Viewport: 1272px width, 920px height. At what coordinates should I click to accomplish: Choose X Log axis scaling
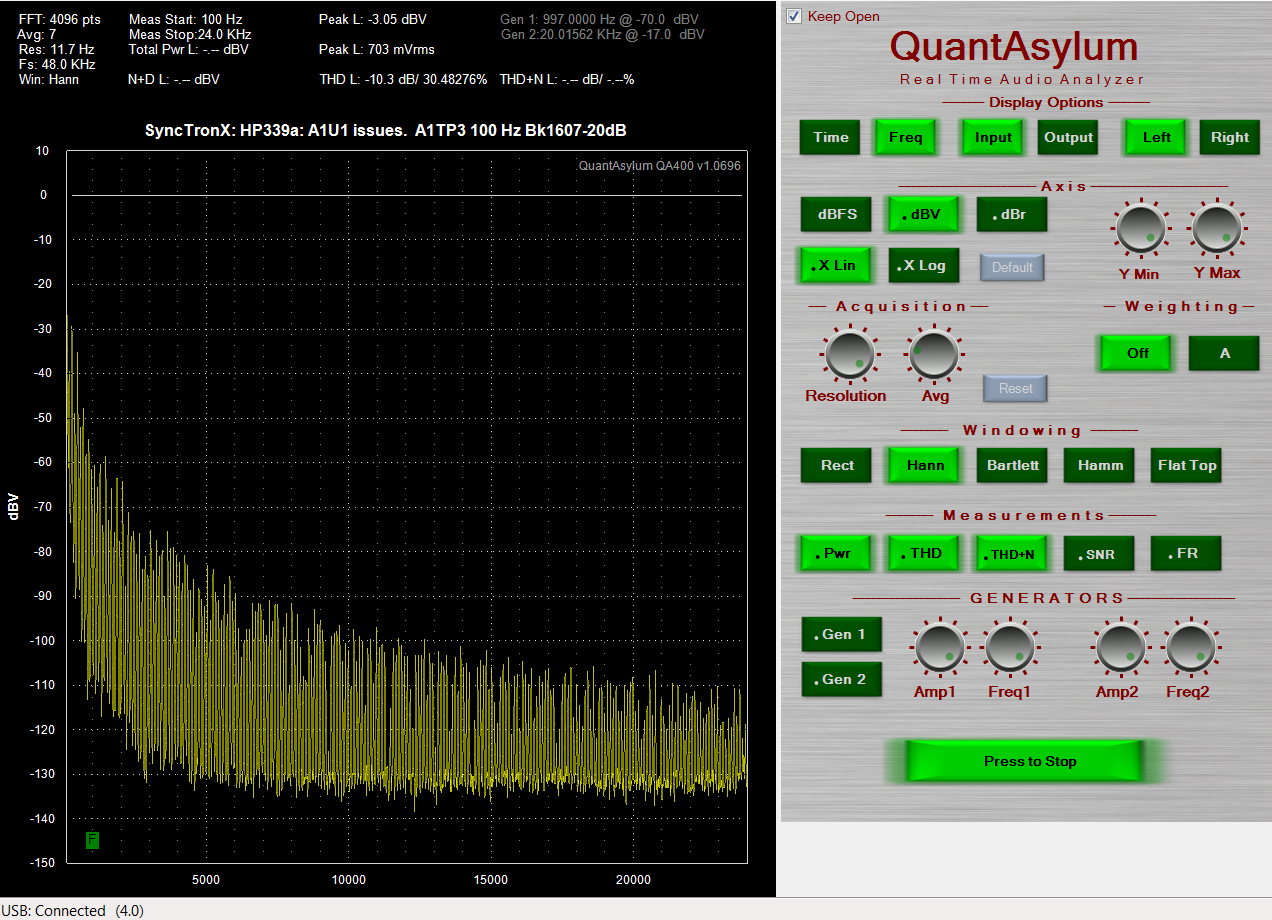(924, 266)
